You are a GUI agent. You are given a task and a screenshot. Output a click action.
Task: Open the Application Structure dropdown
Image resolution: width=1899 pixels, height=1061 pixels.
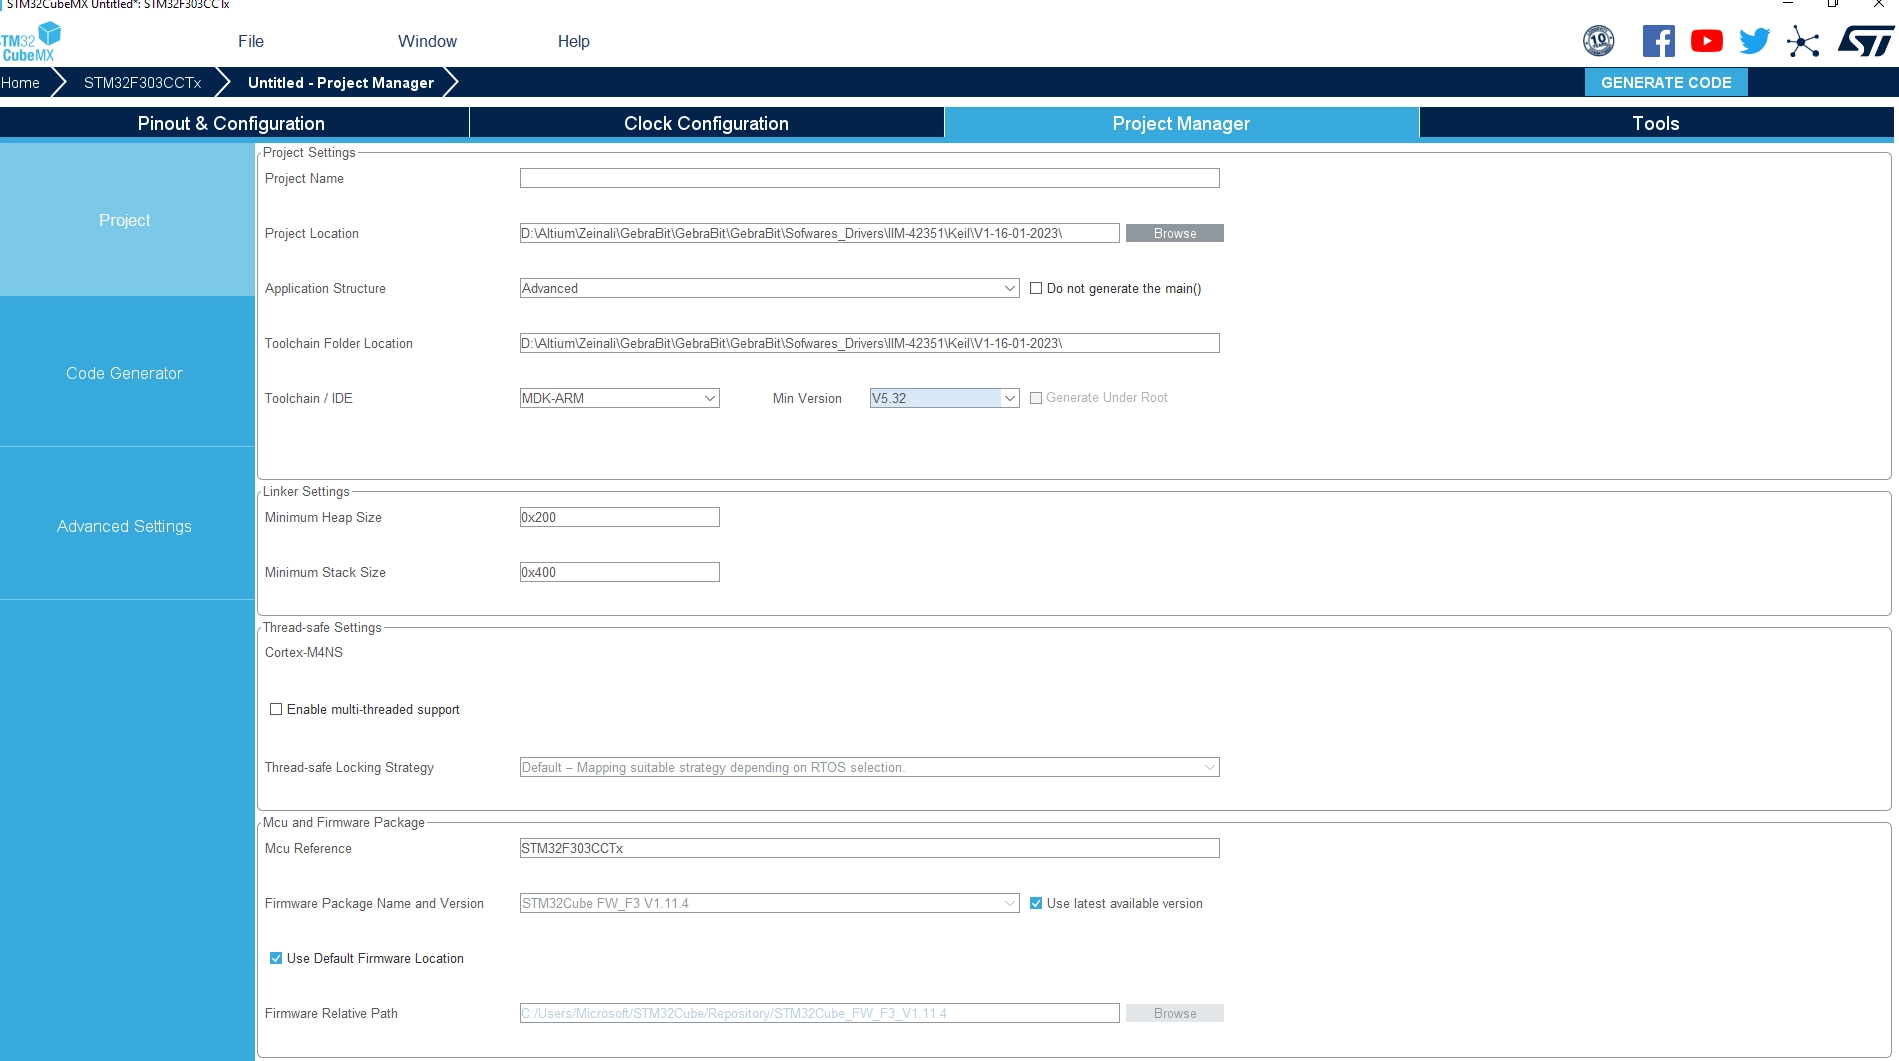[770, 288]
